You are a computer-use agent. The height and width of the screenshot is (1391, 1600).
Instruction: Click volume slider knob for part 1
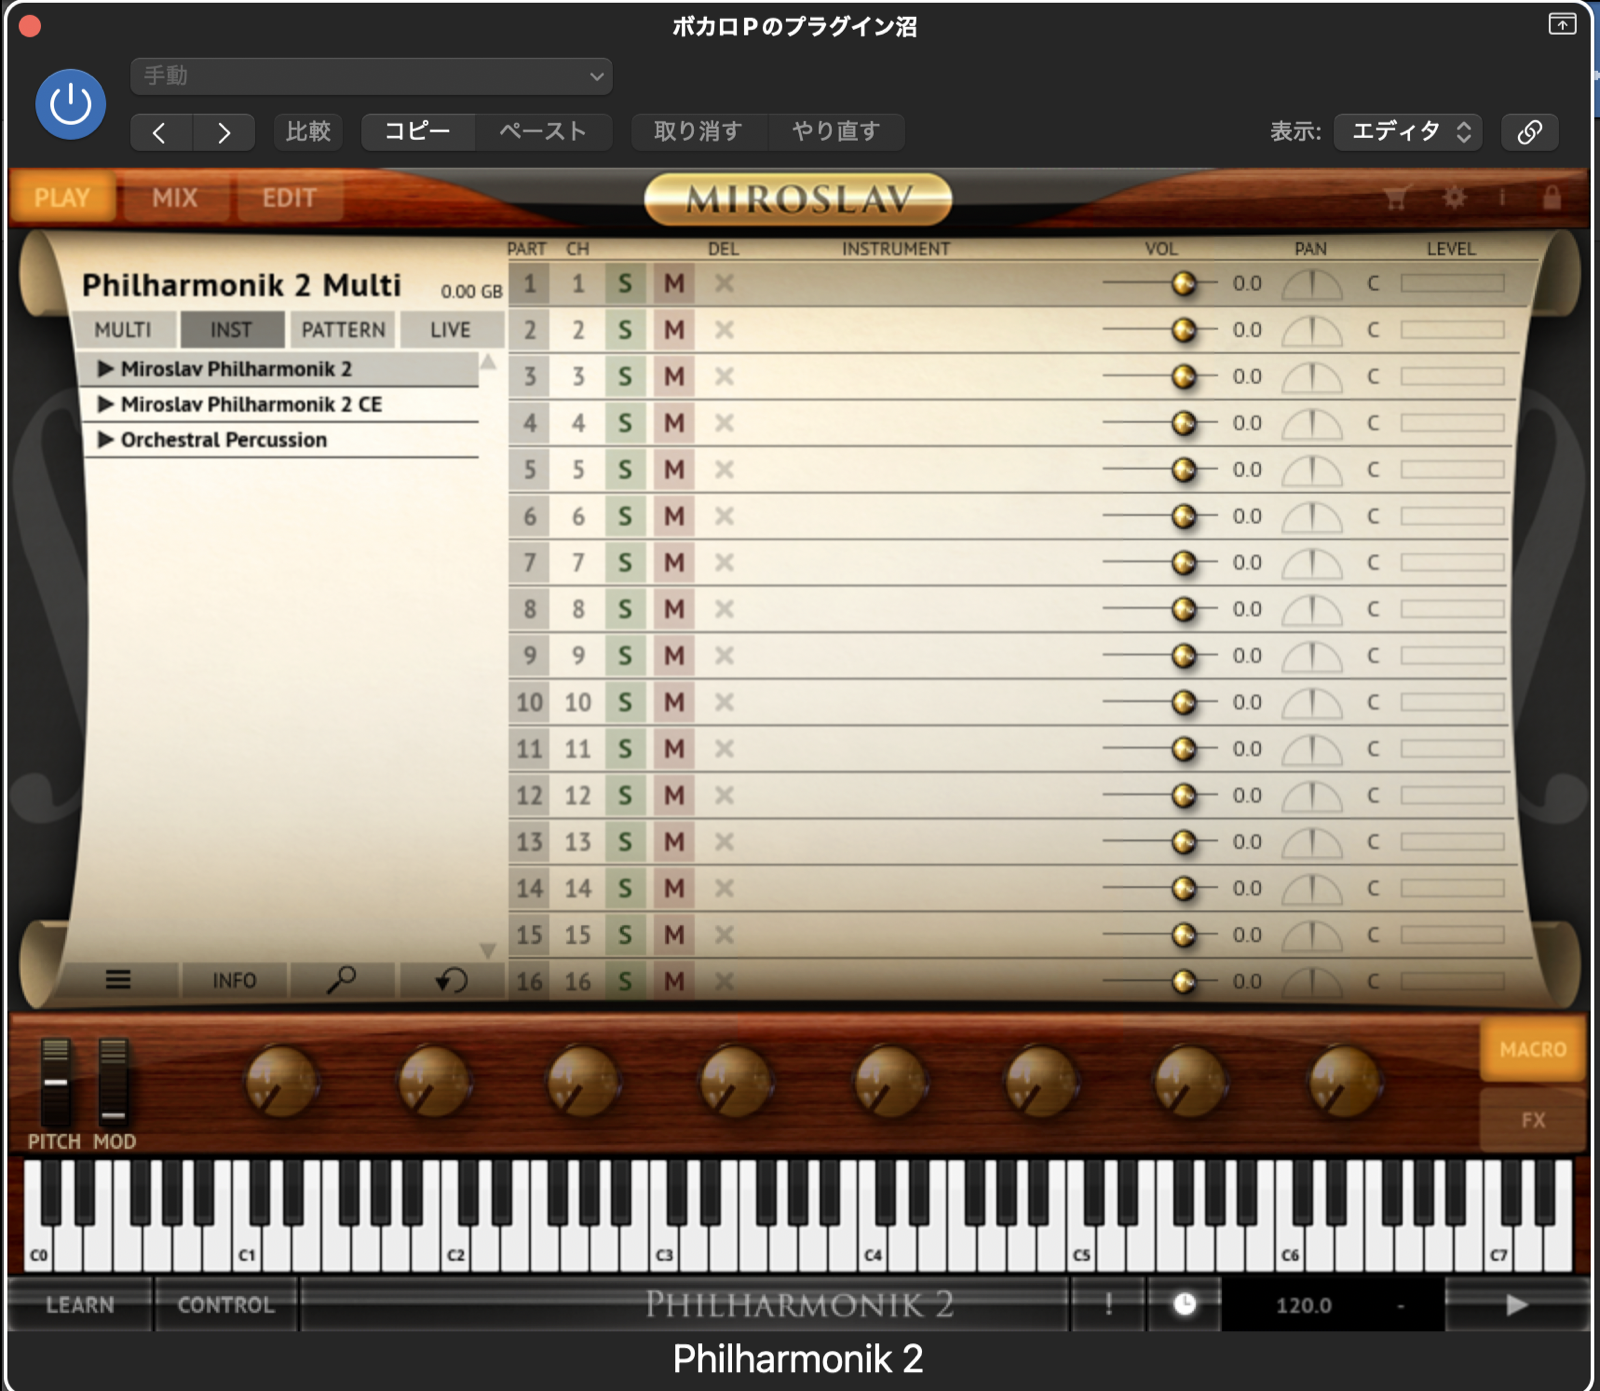click(1184, 284)
